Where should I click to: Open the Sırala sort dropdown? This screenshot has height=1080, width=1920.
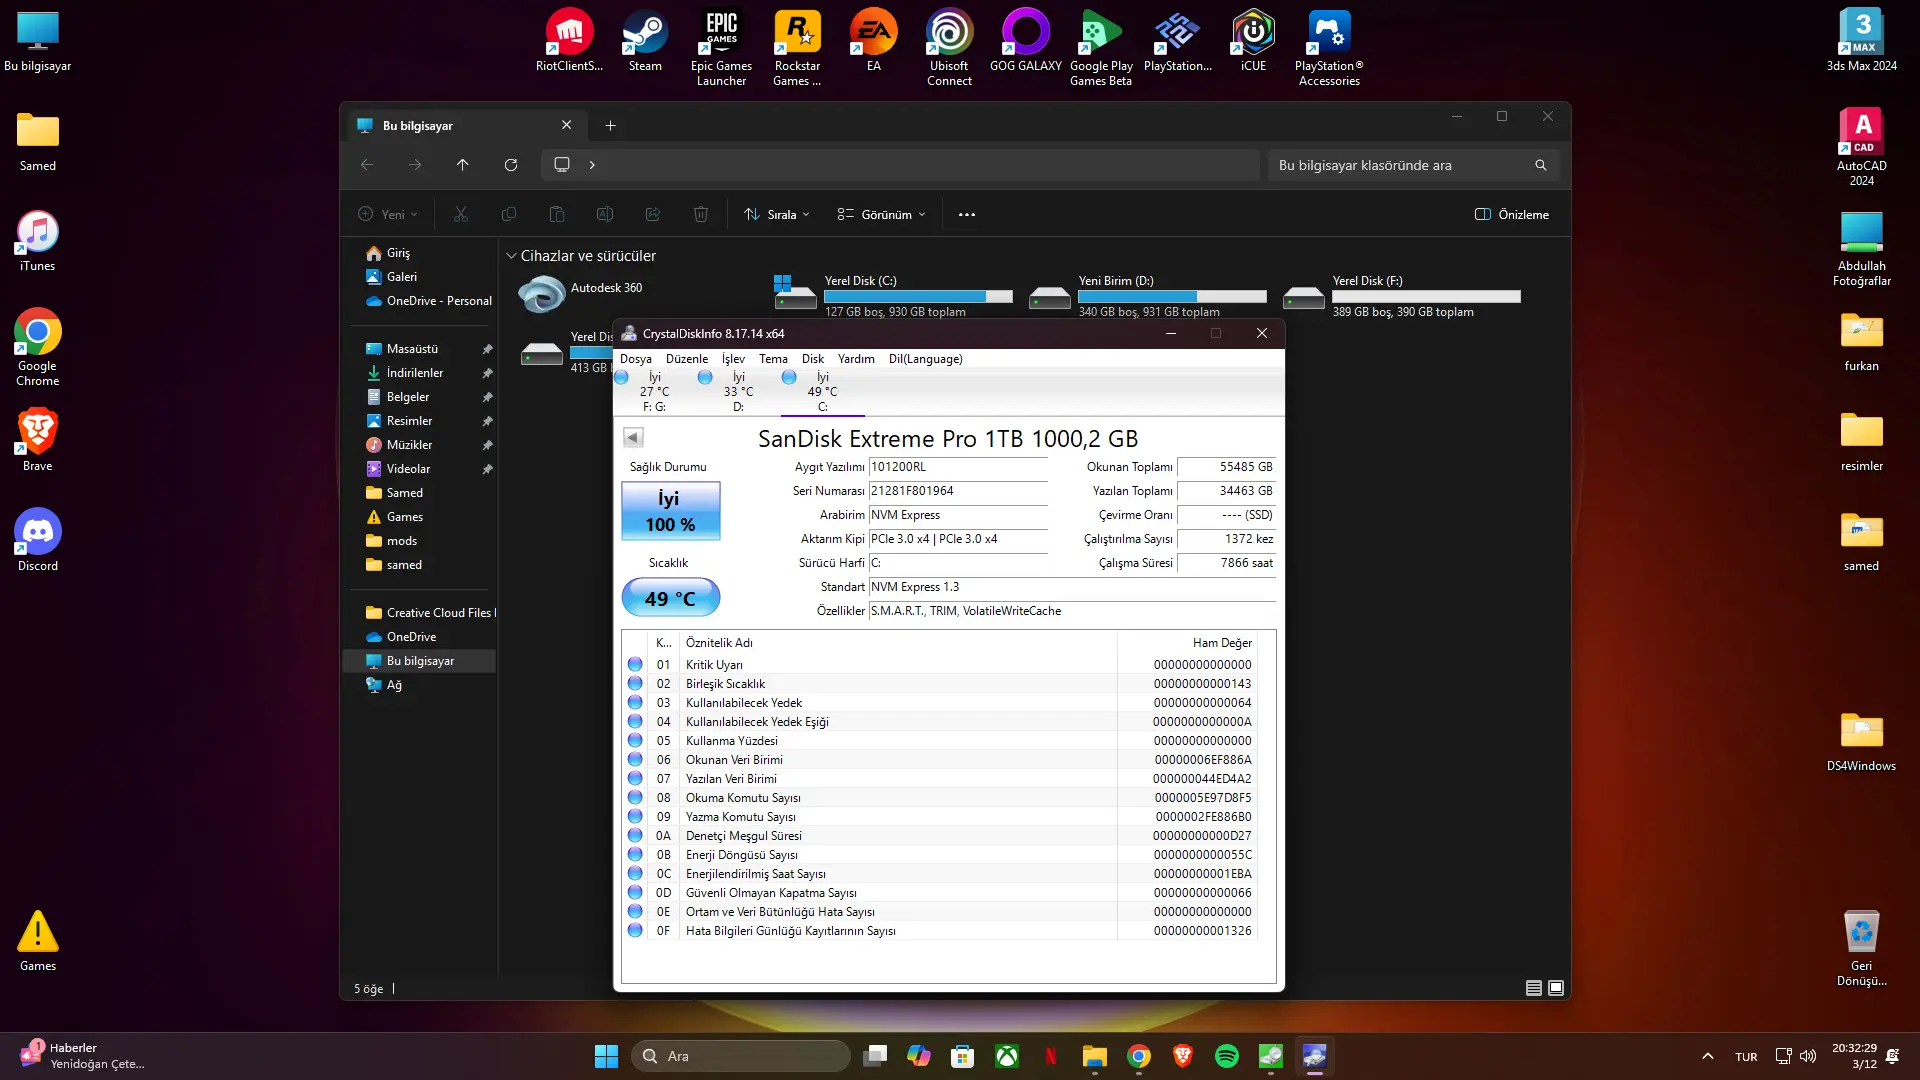(x=777, y=215)
